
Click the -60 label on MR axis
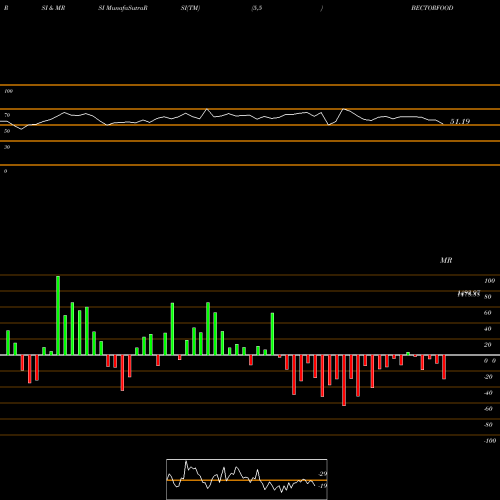[488, 409]
